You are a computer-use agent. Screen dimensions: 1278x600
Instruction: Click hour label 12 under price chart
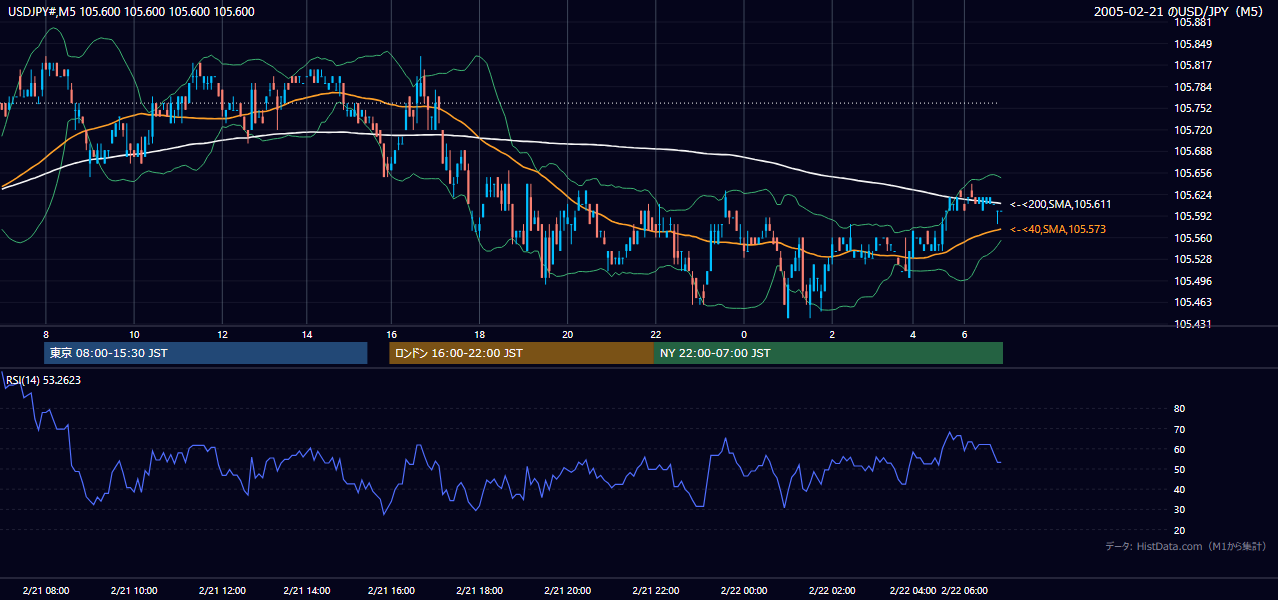tap(220, 334)
